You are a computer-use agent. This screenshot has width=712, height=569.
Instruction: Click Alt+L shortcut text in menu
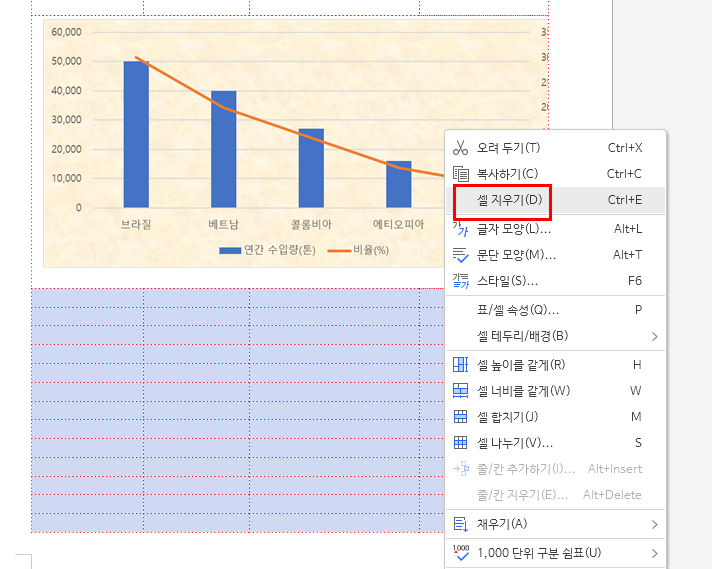click(x=628, y=229)
